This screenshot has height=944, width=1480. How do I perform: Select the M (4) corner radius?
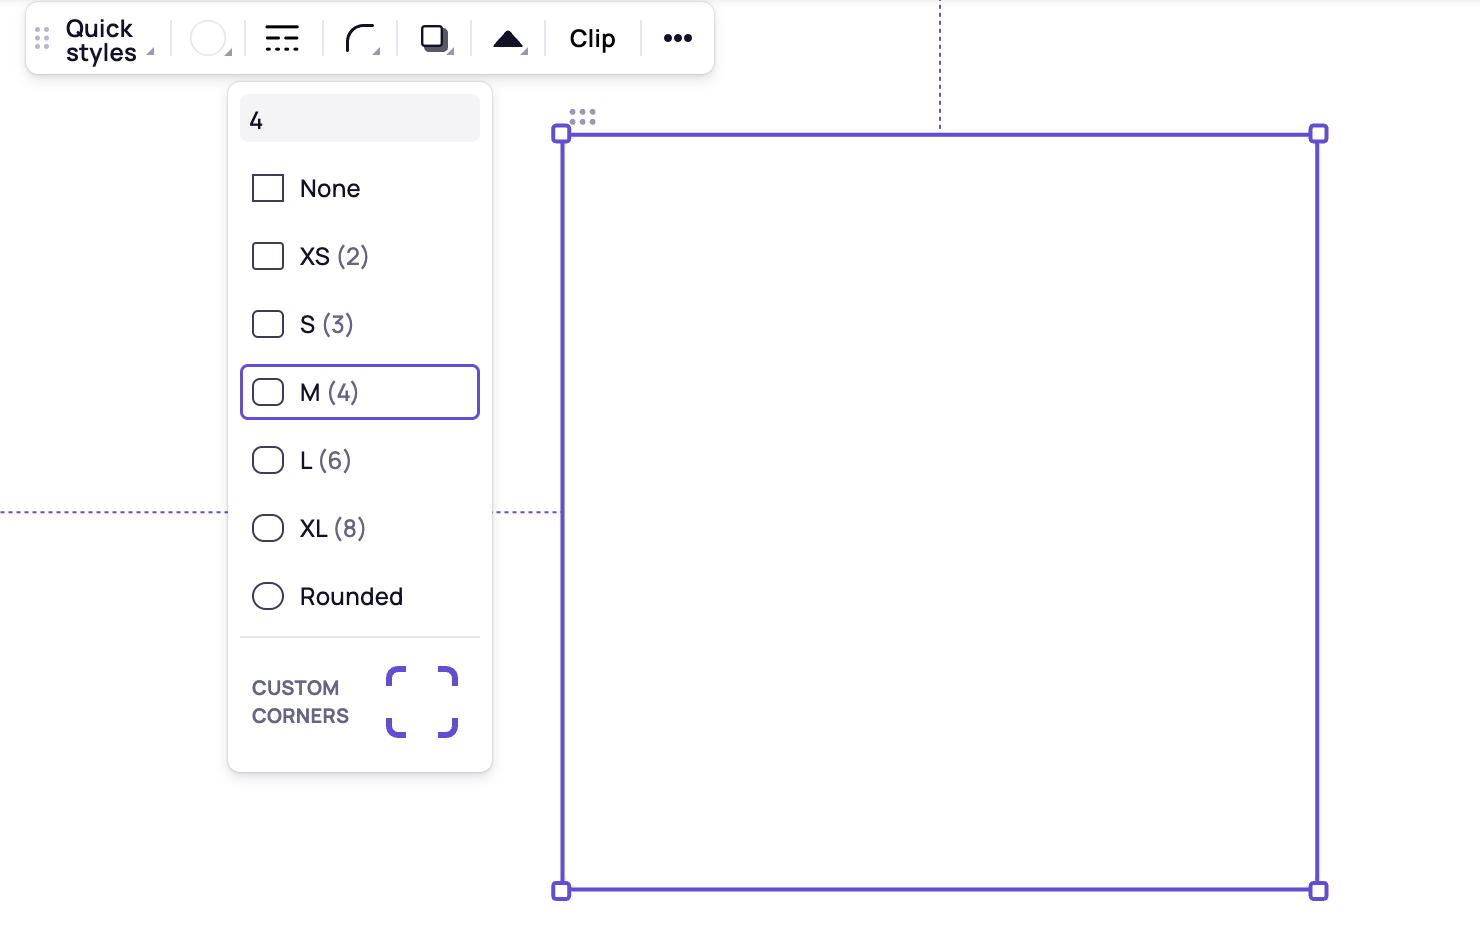[360, 392]
